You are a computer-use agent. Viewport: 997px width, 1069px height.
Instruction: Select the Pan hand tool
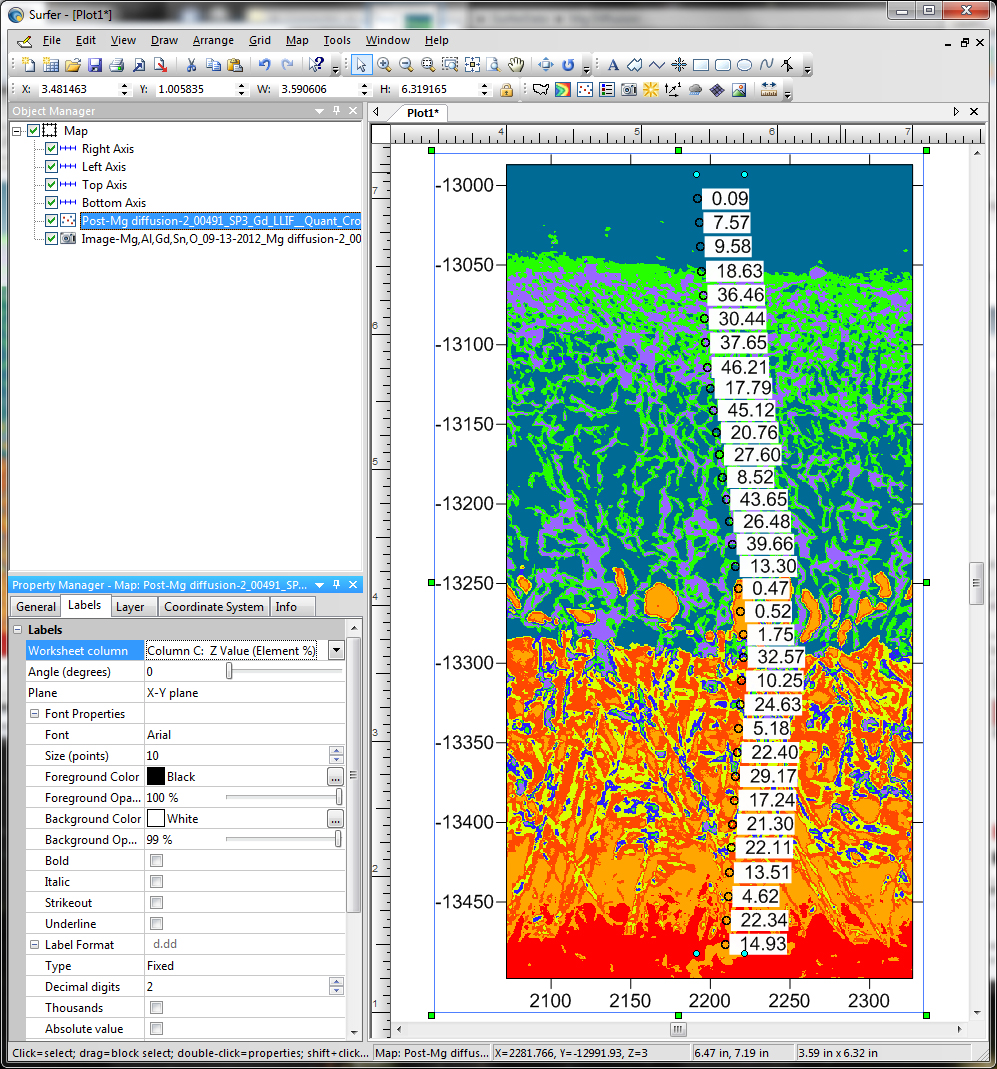(x=516, y=65)
